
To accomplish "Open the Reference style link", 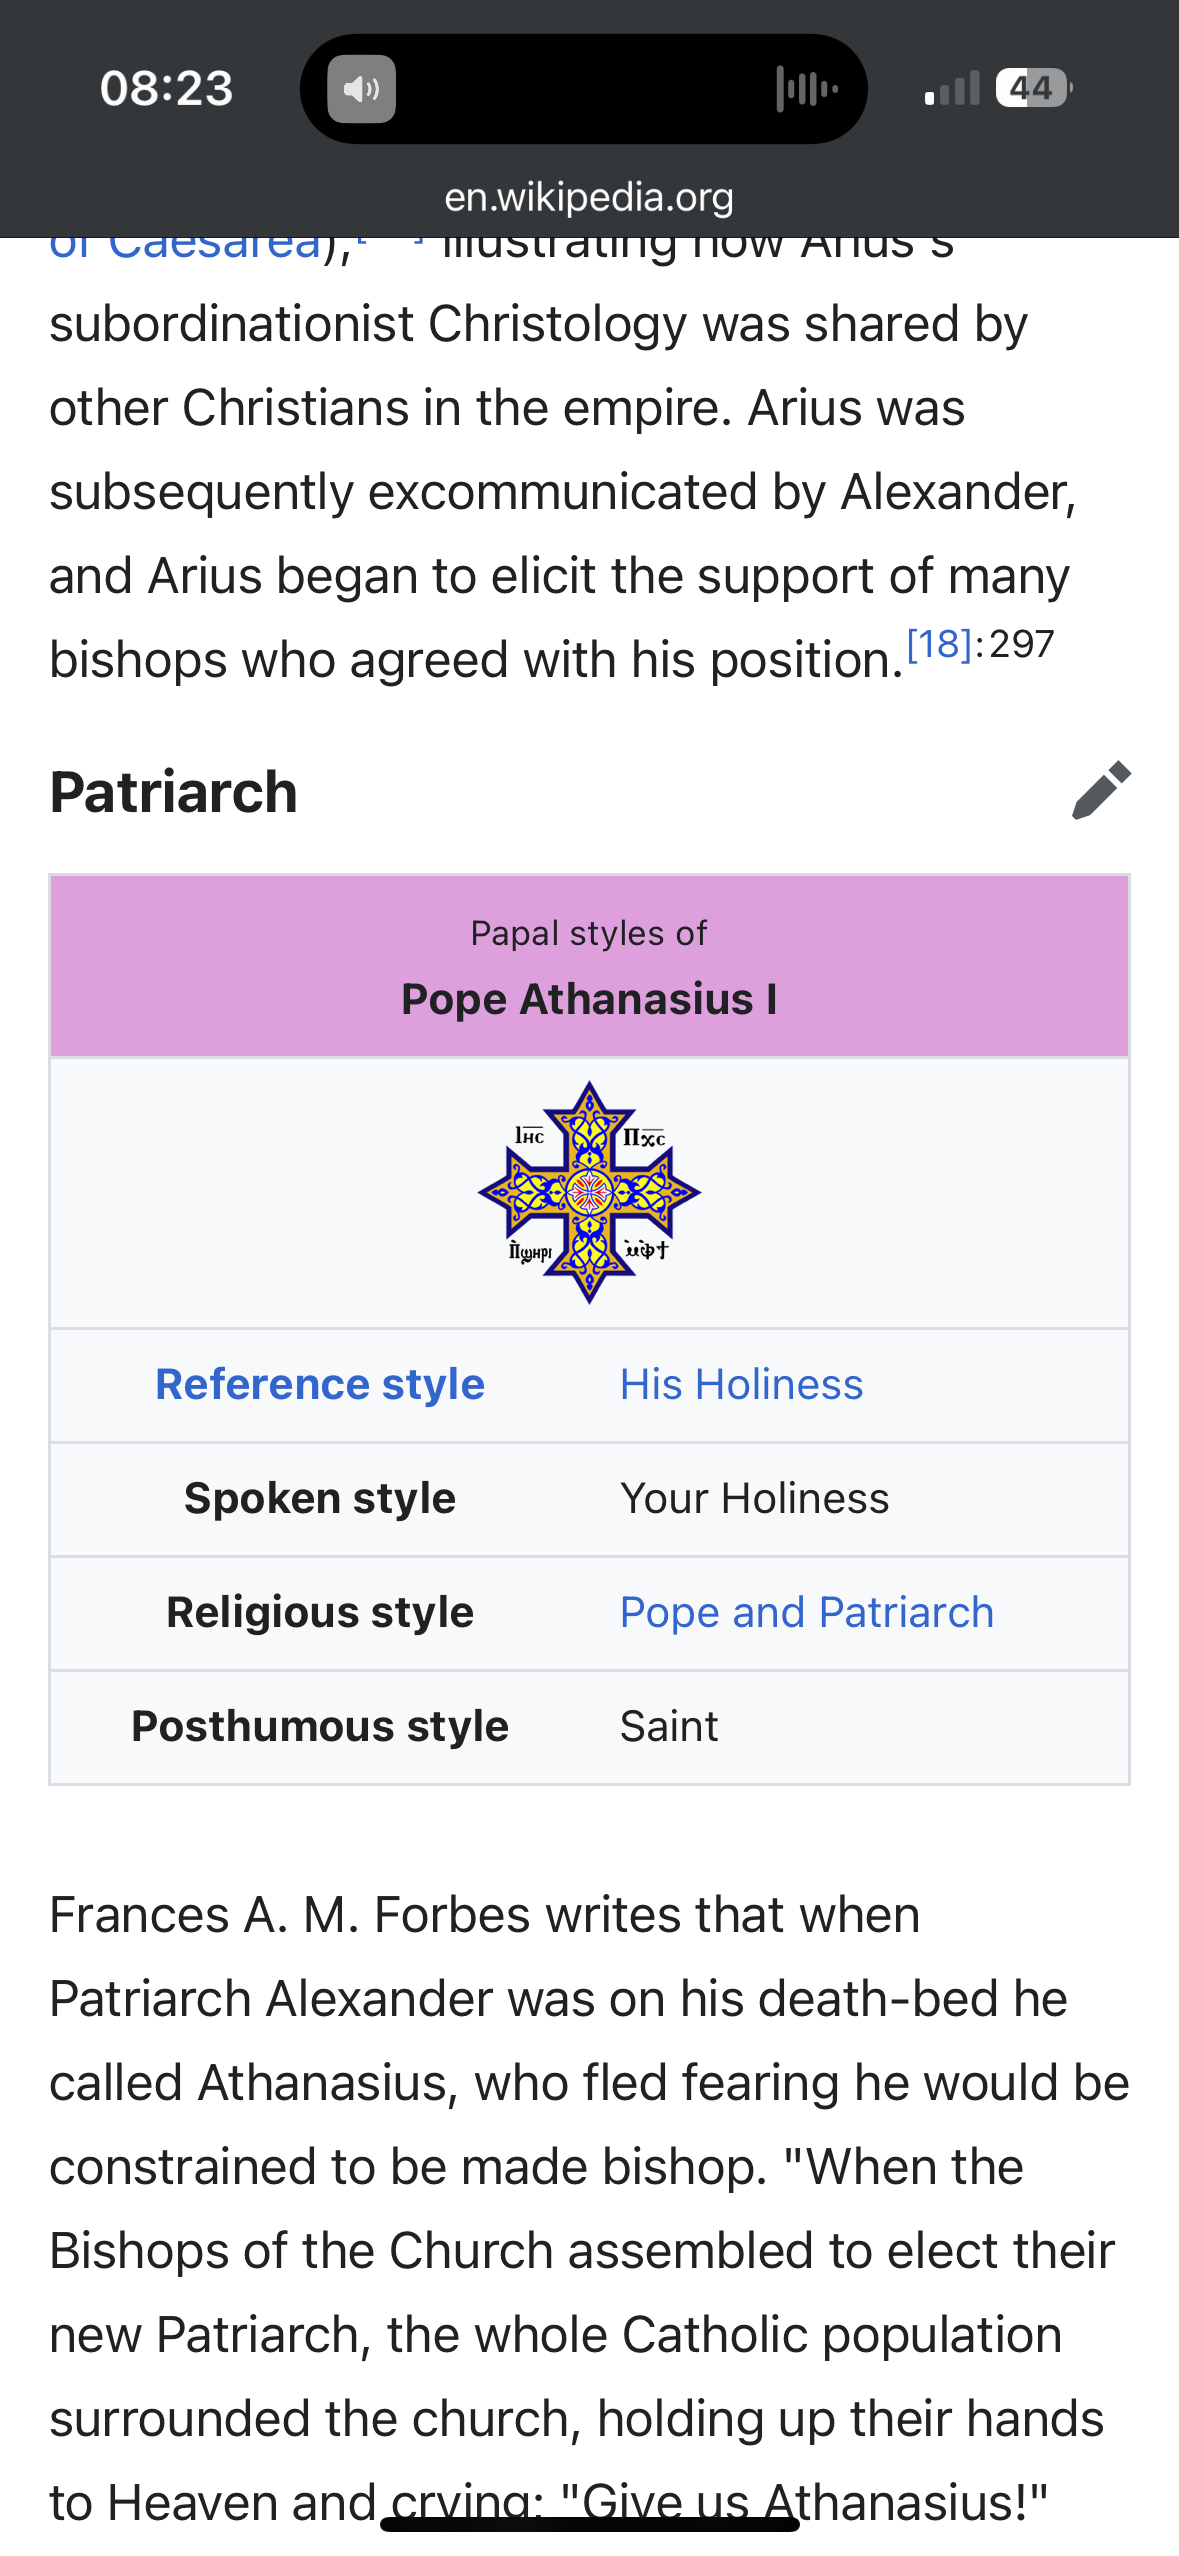I will [320, 1385].
